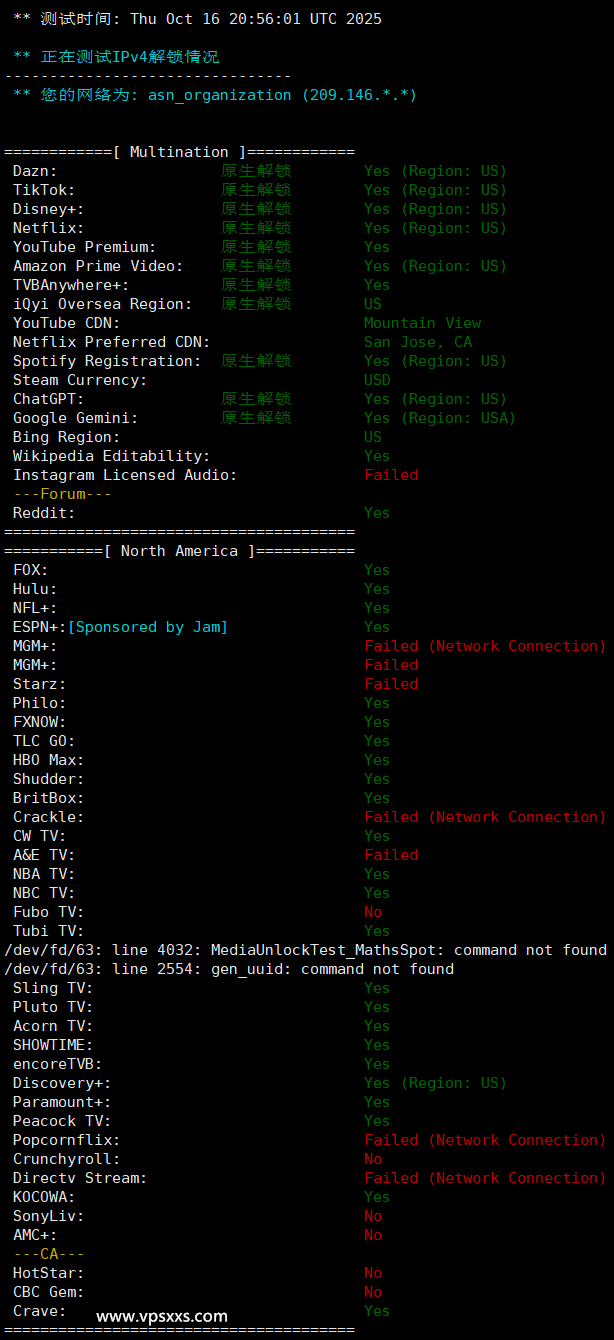Click the asn_organization network IP text
The height and width of the screenshot is (1340, 614).
click(282, 95)
